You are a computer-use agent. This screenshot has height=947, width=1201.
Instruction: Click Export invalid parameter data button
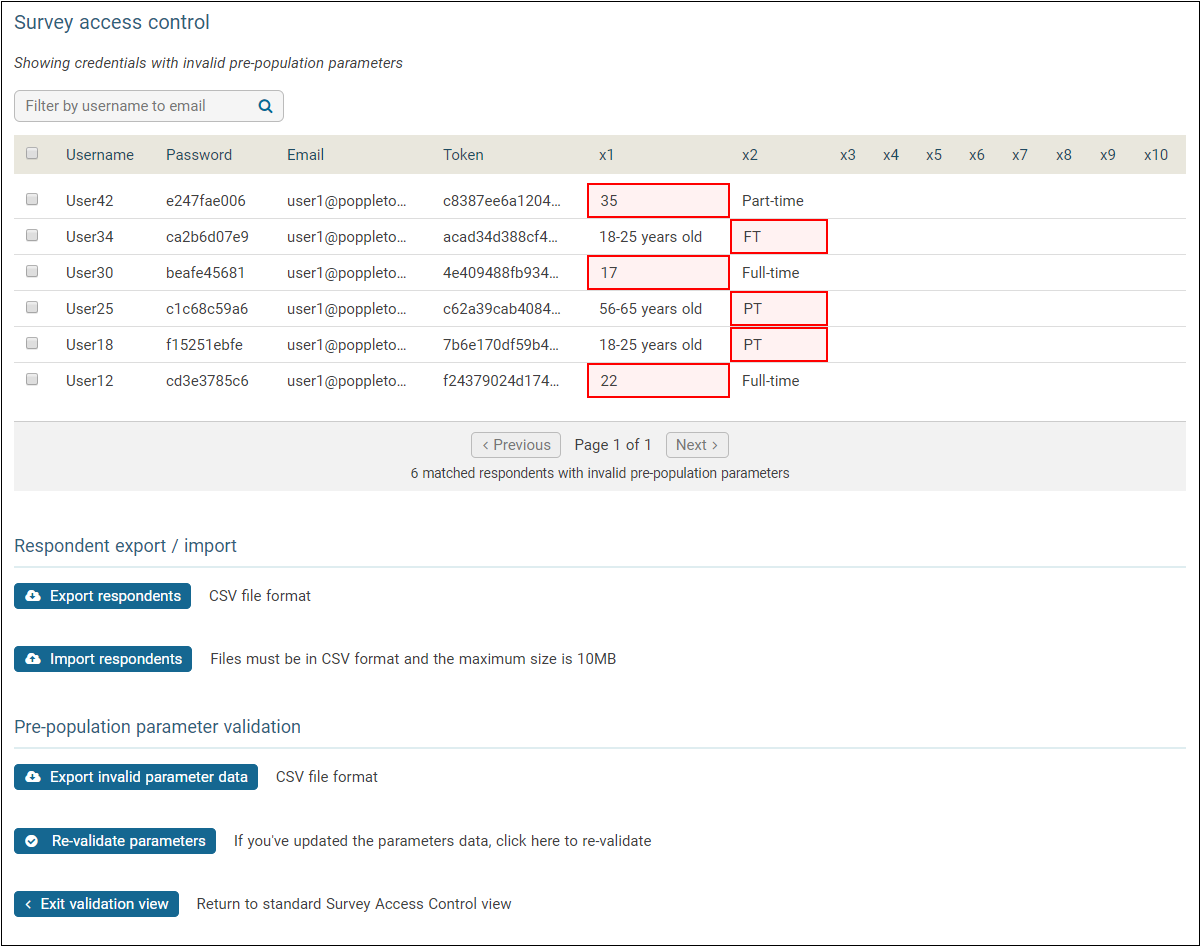(136, 777)
